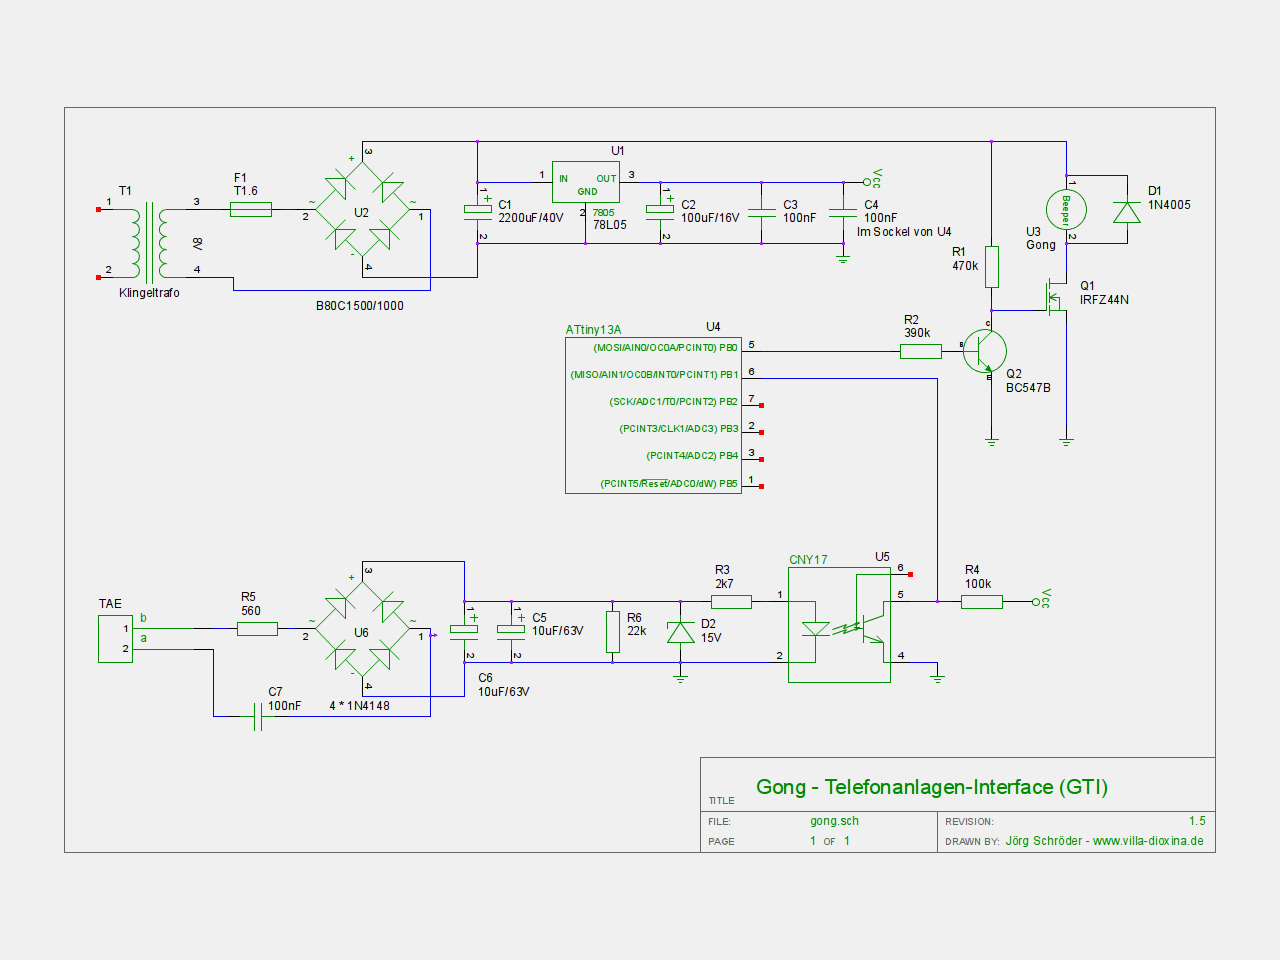The height and width of the screenshot is (960, 1280).
Task: Click the revision number 1.5
Action: coord(1197,821)
